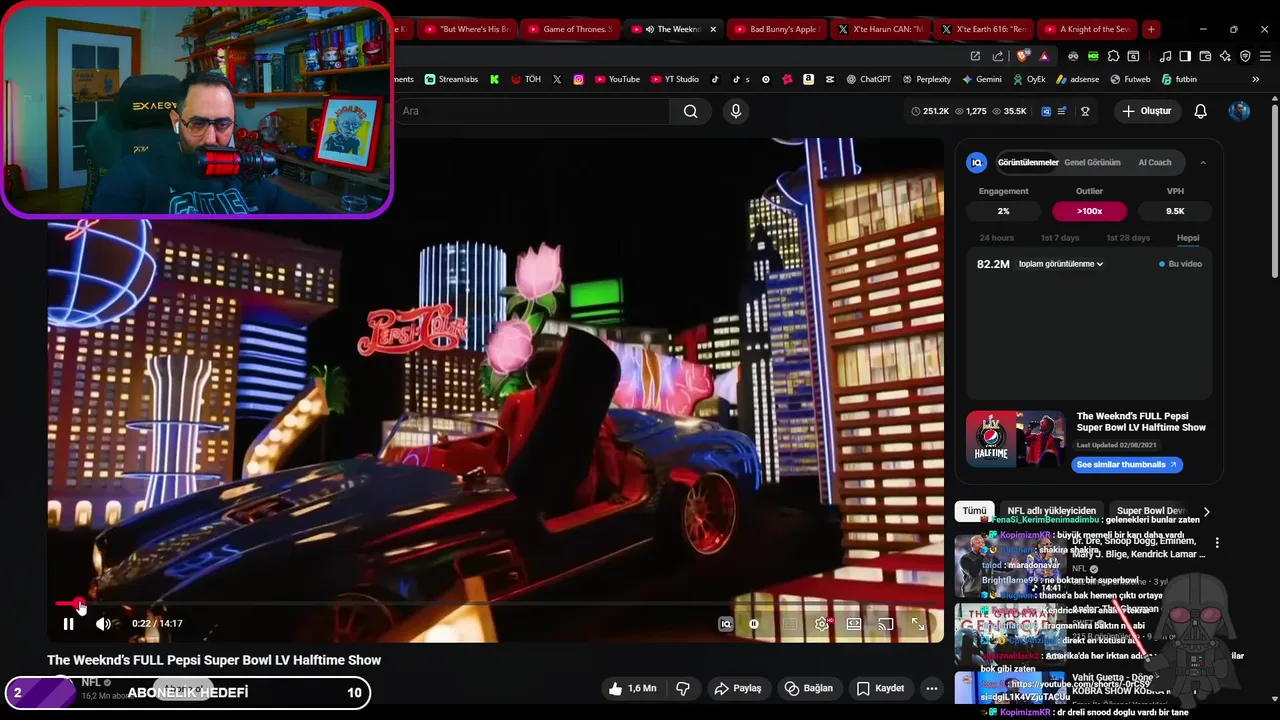Open the YT Studio bookmark
Screen dimensions: 1280x720
pos(675,79)
